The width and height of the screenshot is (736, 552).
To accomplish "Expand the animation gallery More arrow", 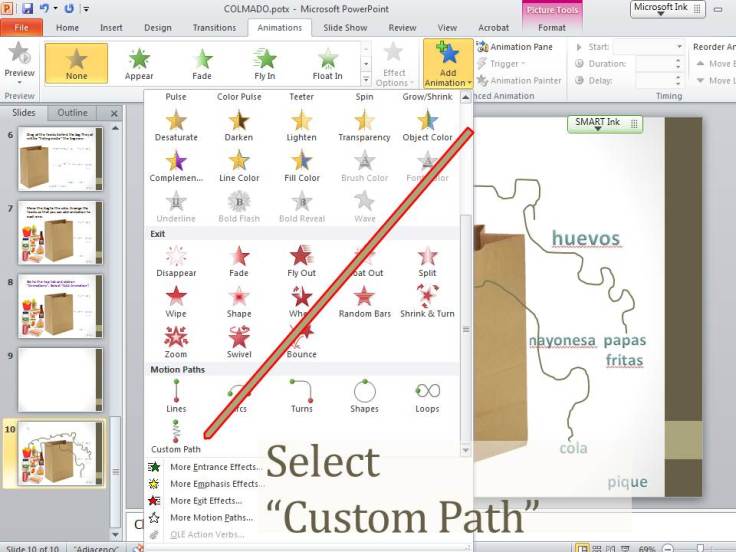I will 366,79.
